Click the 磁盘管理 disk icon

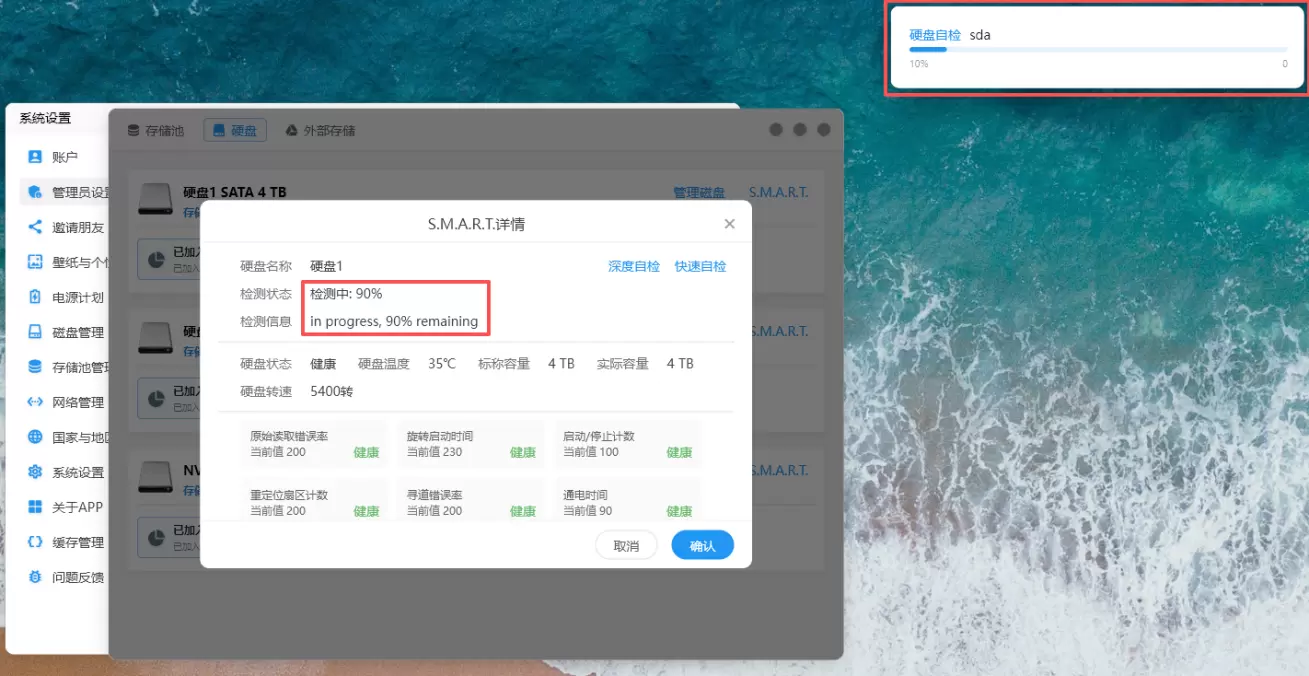tap(35, 332)
